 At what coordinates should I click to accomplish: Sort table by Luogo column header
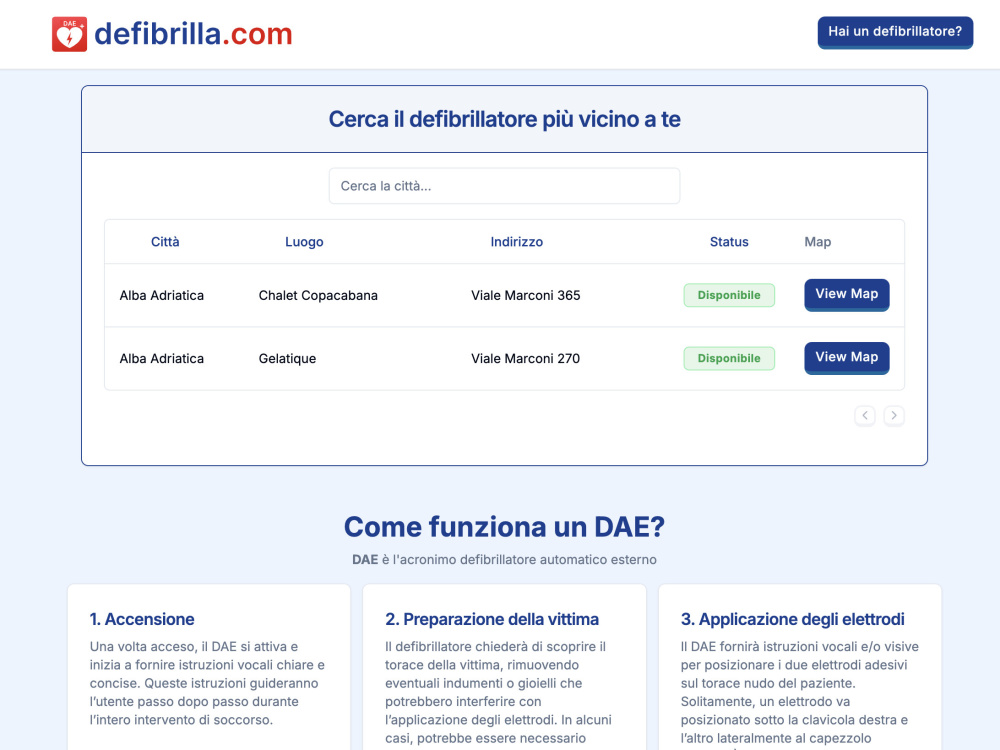tap(304, 242)
